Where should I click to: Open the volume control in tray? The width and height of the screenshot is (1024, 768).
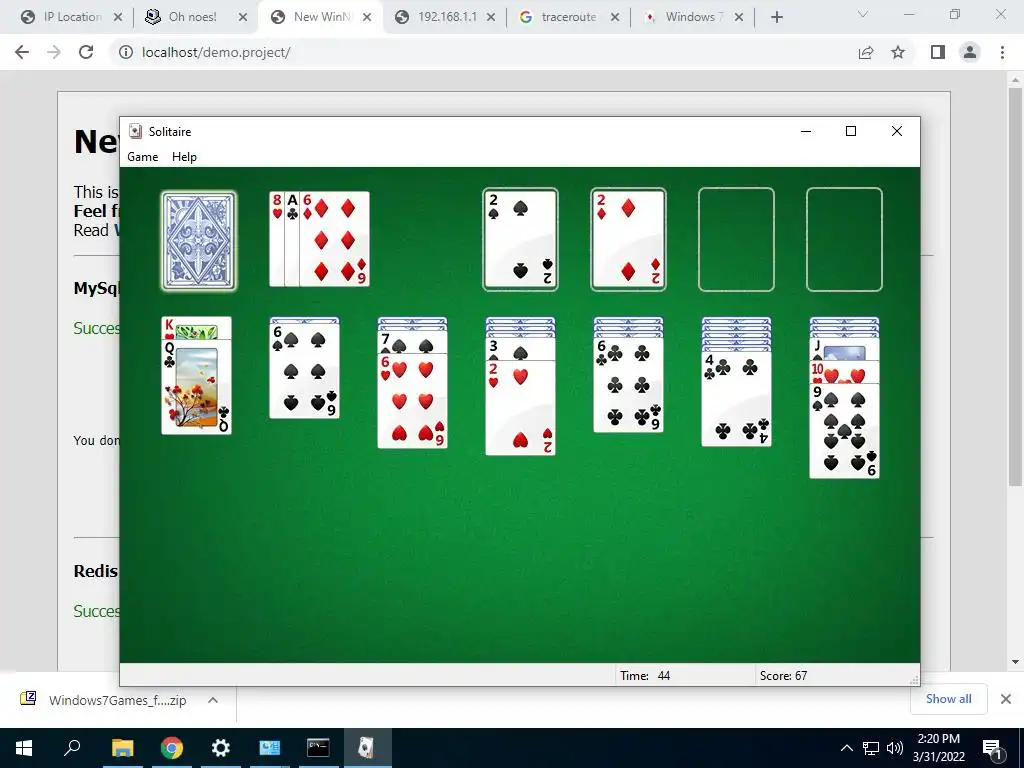tap(895, 748)
